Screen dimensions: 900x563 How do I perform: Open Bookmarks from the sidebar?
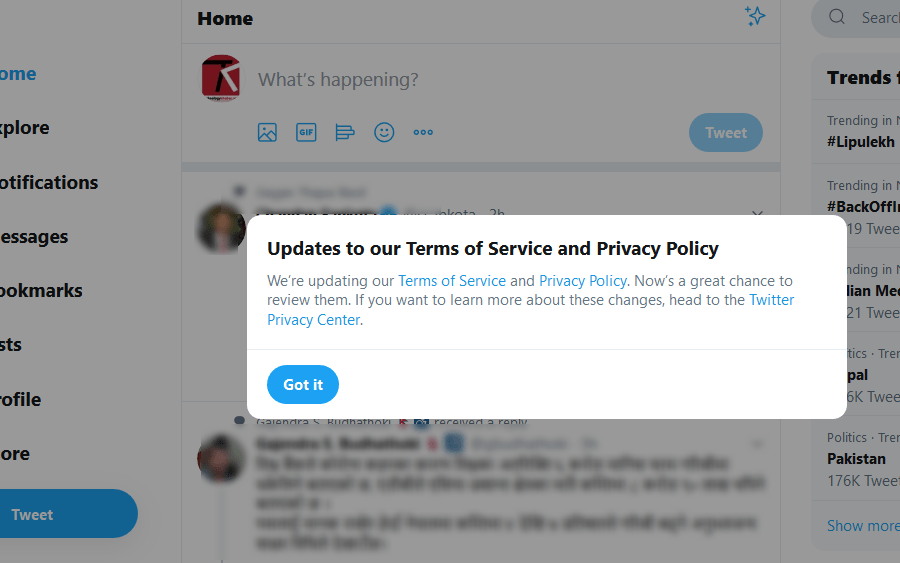41,291
